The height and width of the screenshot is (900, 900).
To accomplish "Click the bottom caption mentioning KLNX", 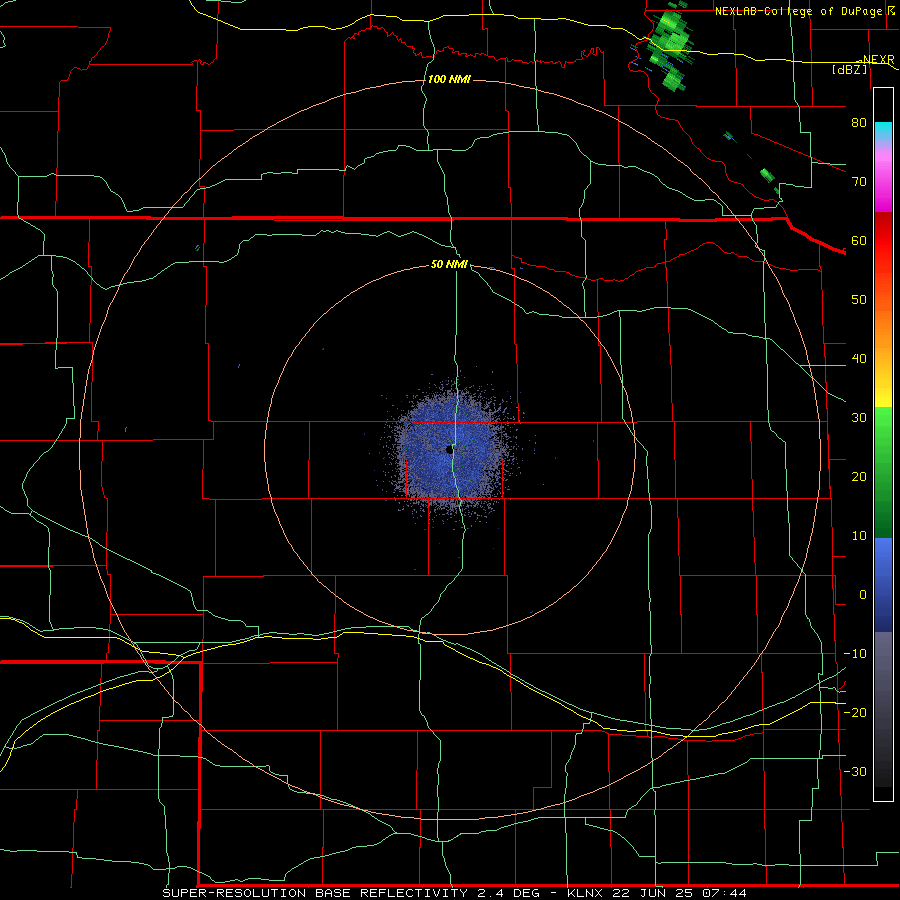I will [455, 893].
